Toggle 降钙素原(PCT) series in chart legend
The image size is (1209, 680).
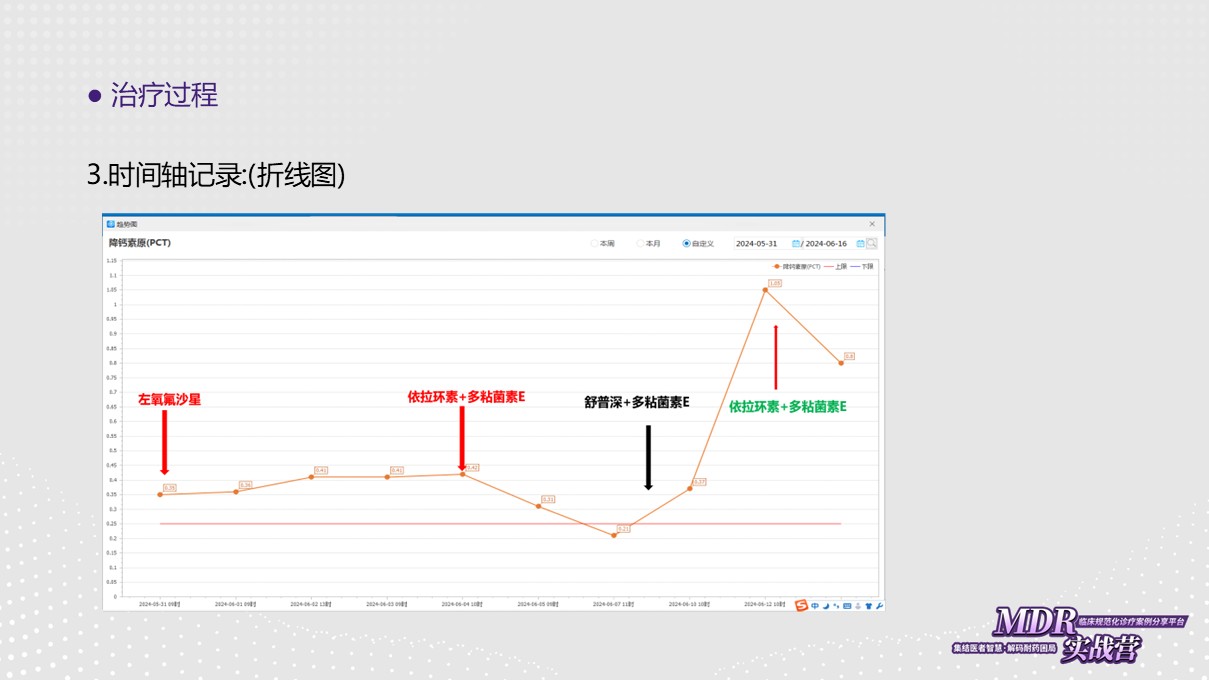pyautogui.click(x=798, y=267)
